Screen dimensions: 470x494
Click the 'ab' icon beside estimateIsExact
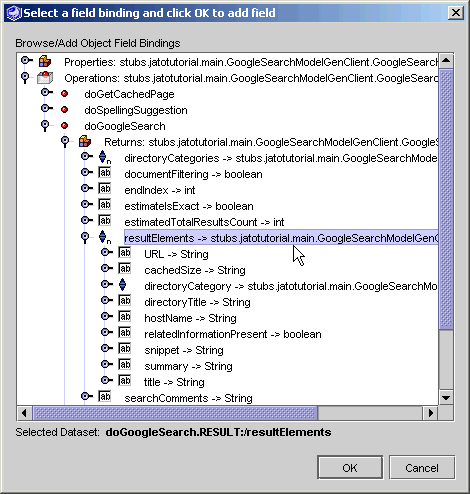(105, 205)
